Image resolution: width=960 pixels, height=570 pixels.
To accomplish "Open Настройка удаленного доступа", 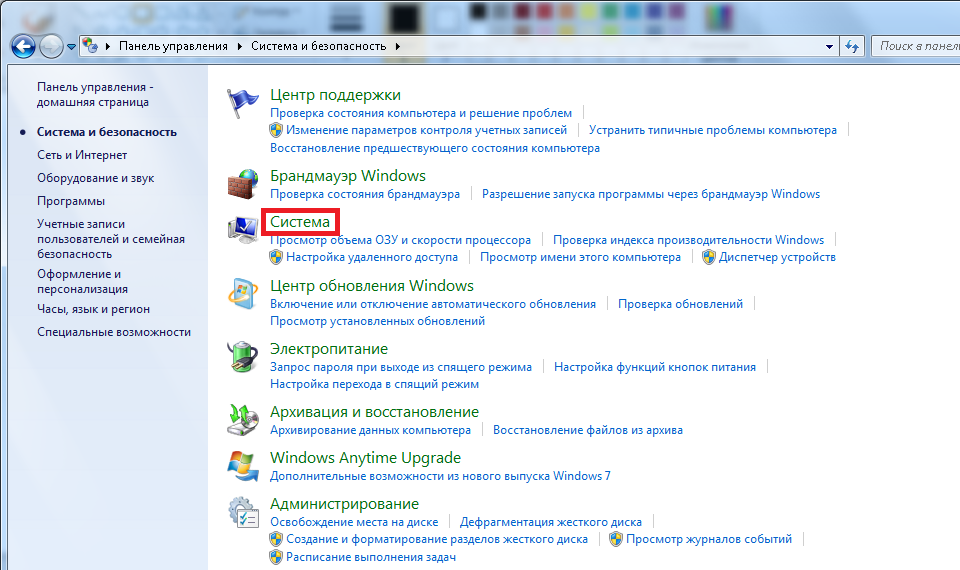I will [x=372, y=257].
